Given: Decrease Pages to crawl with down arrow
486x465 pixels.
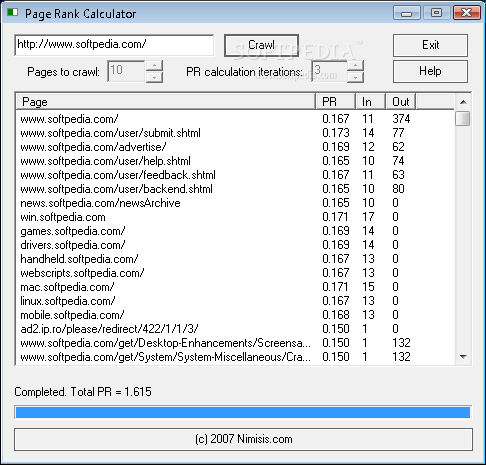Looking at the screenshot, I should pos(154,77).
